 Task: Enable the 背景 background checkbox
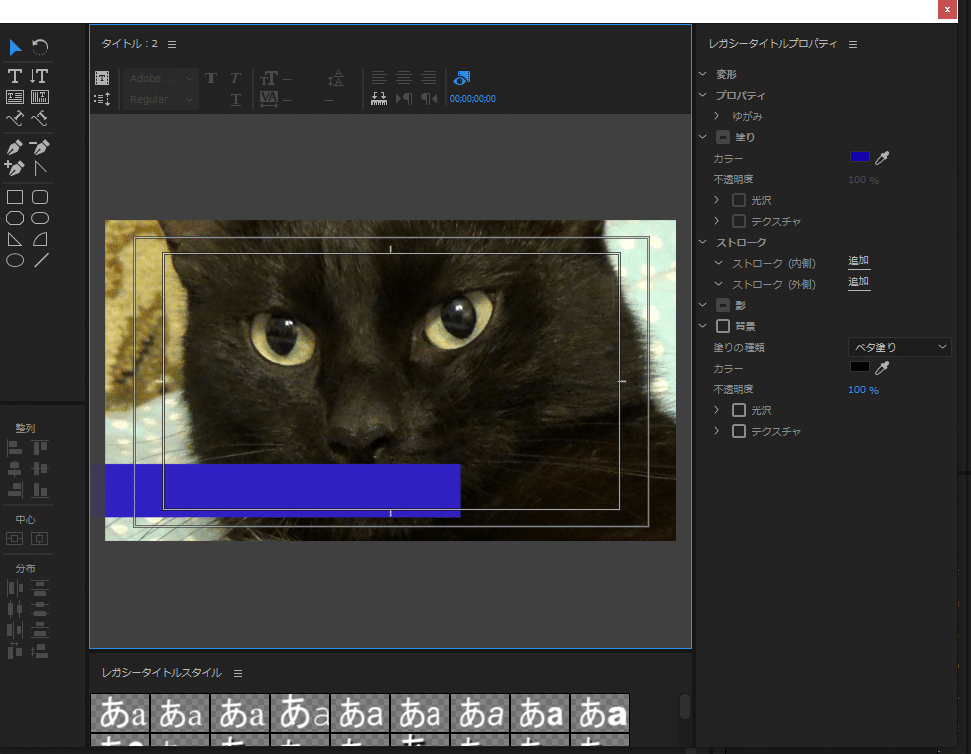(x=723, y=326)
